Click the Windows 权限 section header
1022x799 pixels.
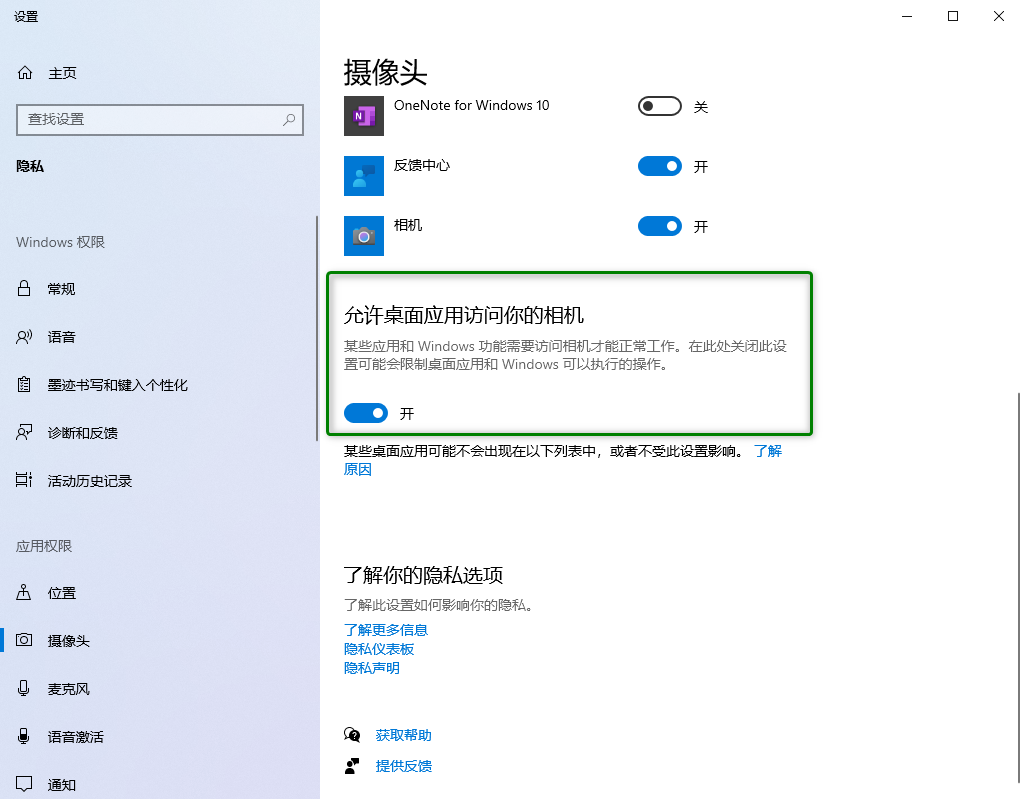[x=60, y=242]
